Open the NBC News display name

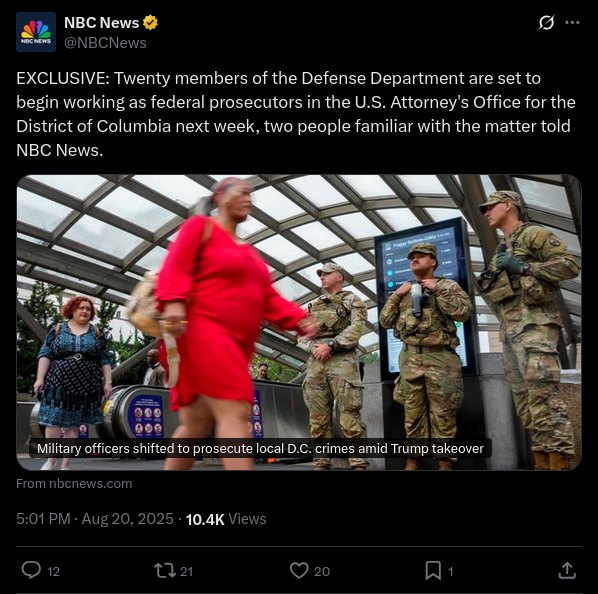point(101,23)
